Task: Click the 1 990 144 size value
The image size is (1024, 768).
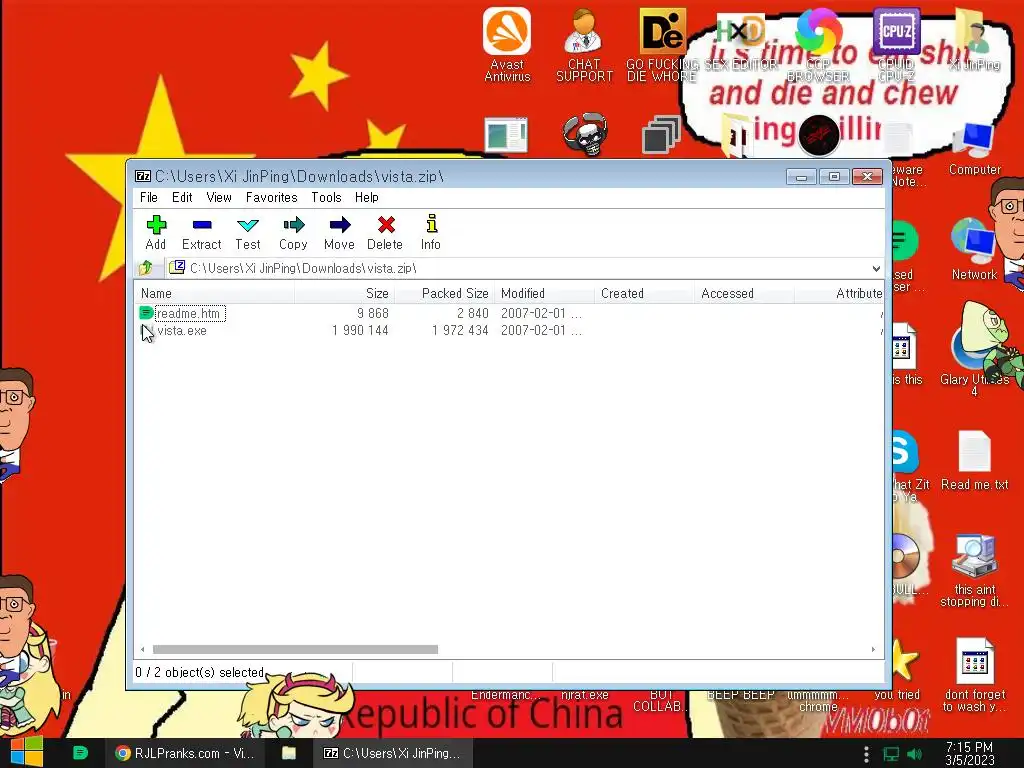Action: click(360, 330)
